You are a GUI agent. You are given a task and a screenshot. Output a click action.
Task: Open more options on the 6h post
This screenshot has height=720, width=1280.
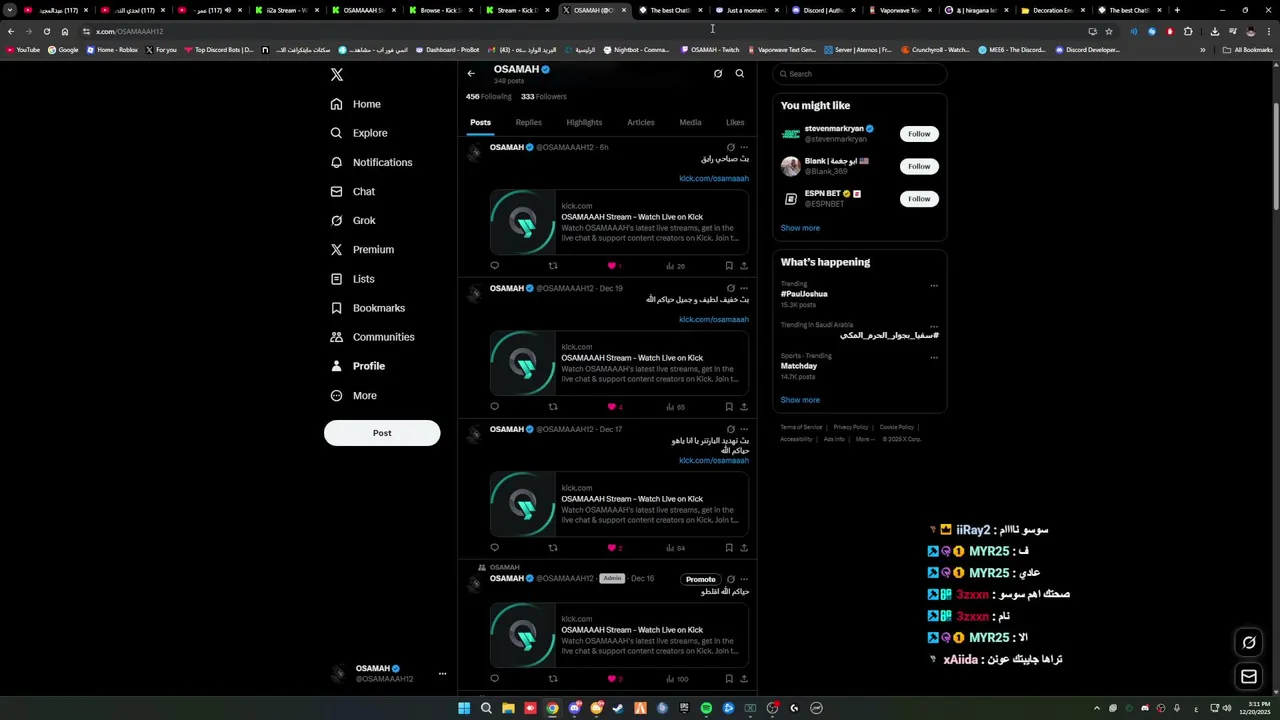(744, 147)
